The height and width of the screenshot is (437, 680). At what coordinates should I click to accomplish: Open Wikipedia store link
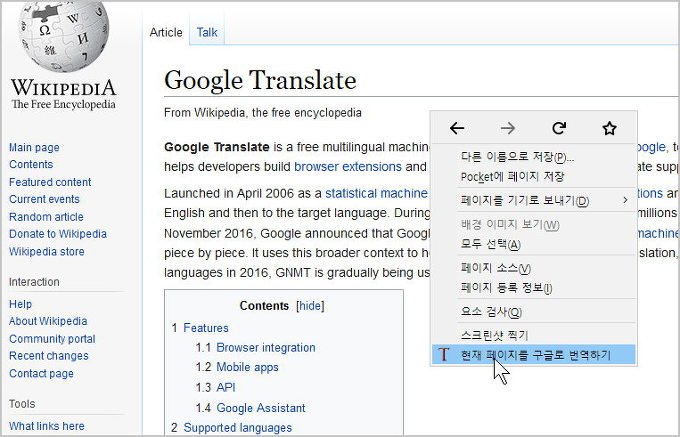[x=47, y=251]
